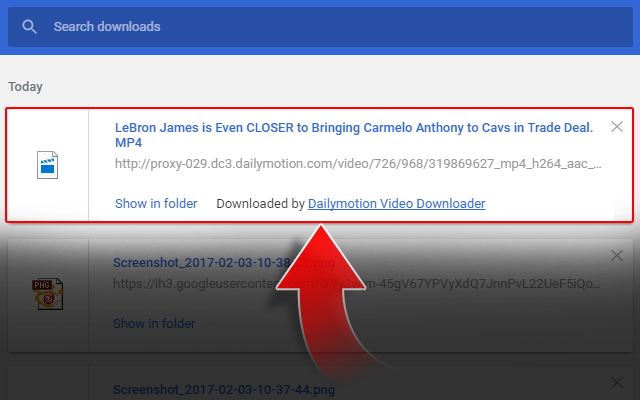The height and width of the screenshot is (400, 640).
Task: Open the Dailymotion Video Downloader extension link
Action: [396, 203]
